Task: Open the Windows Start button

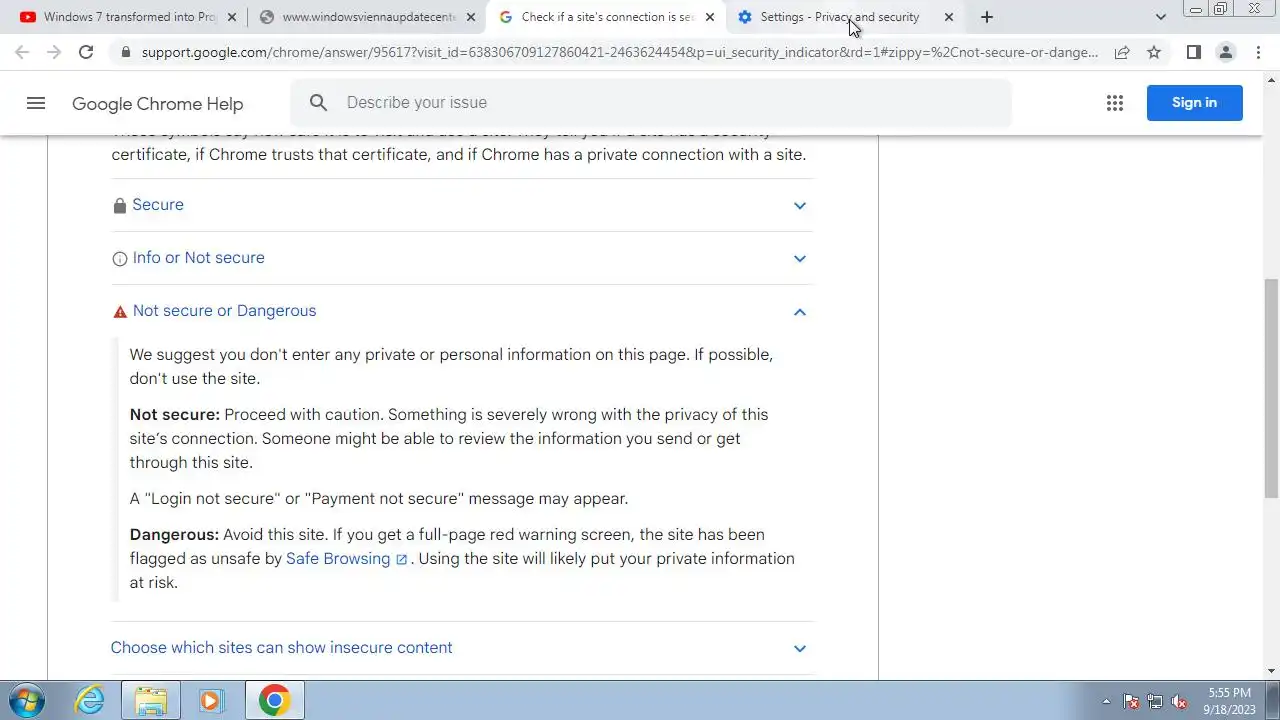Action: (x=27, y=700)
